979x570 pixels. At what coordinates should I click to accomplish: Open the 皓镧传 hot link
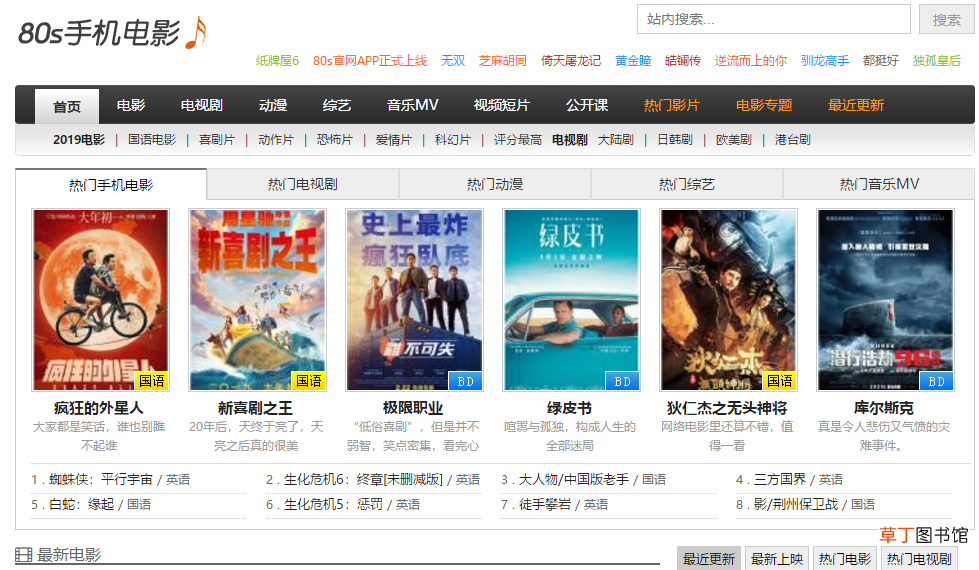point(682,61)
